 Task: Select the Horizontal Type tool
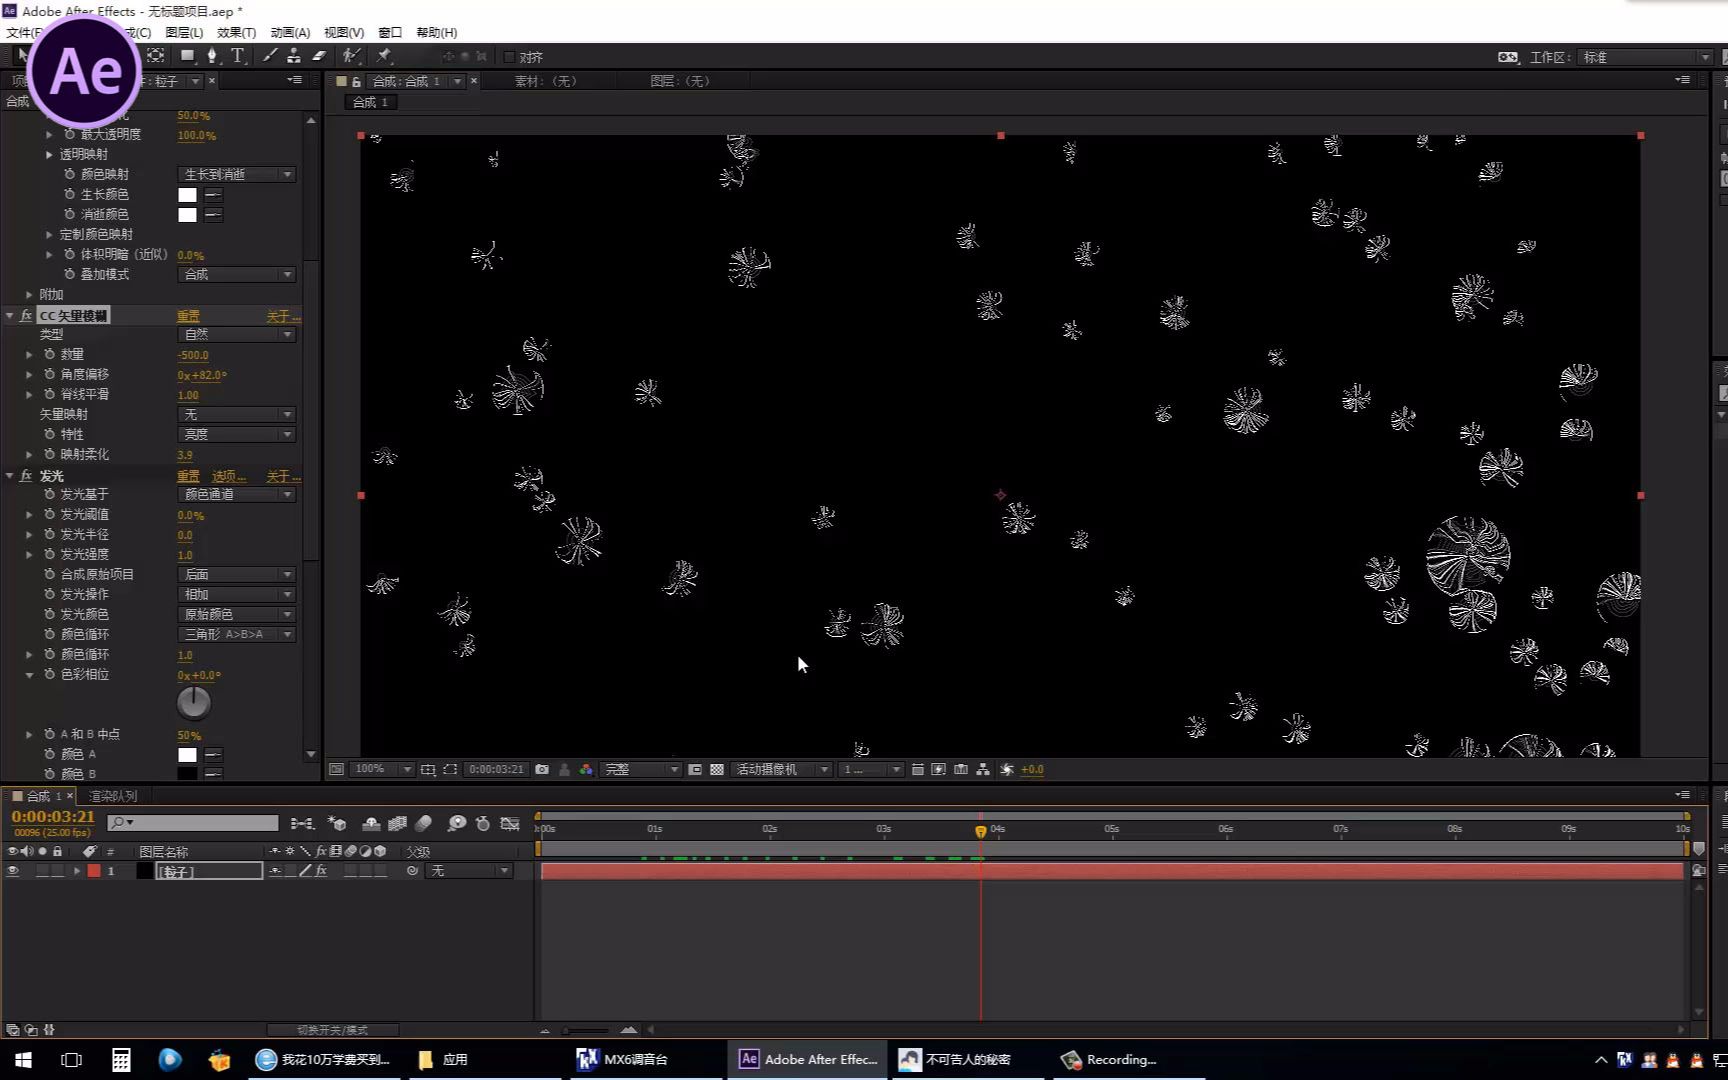(x=237, y=57)
